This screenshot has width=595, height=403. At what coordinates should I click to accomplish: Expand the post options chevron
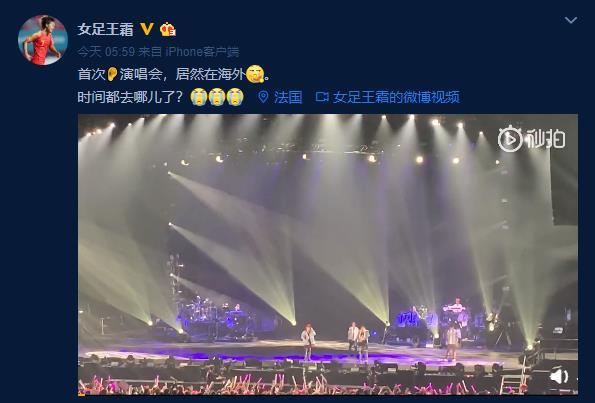tap(571, 20)
